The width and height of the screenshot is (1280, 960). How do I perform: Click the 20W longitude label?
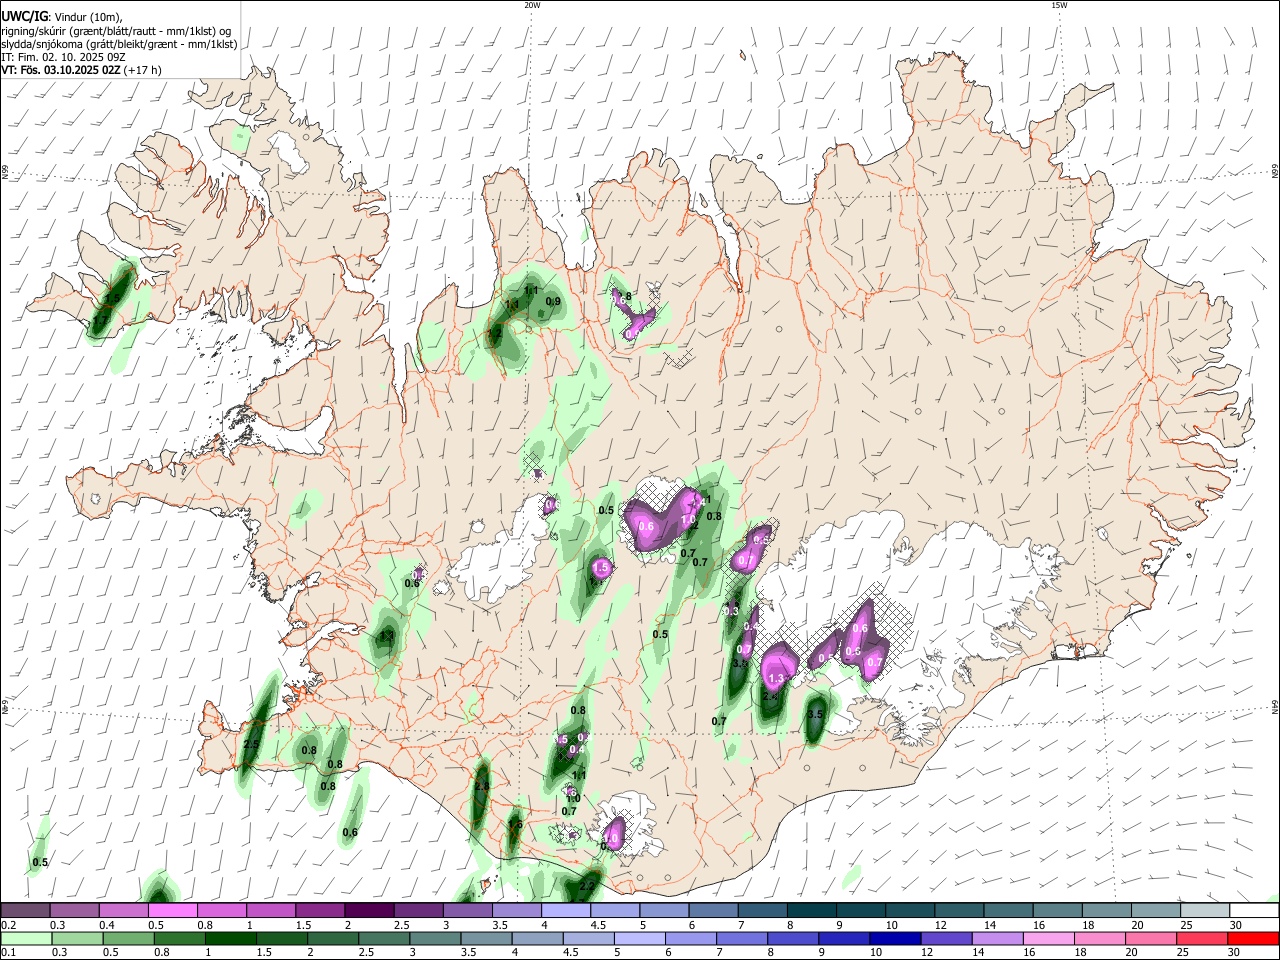(532, 5)
